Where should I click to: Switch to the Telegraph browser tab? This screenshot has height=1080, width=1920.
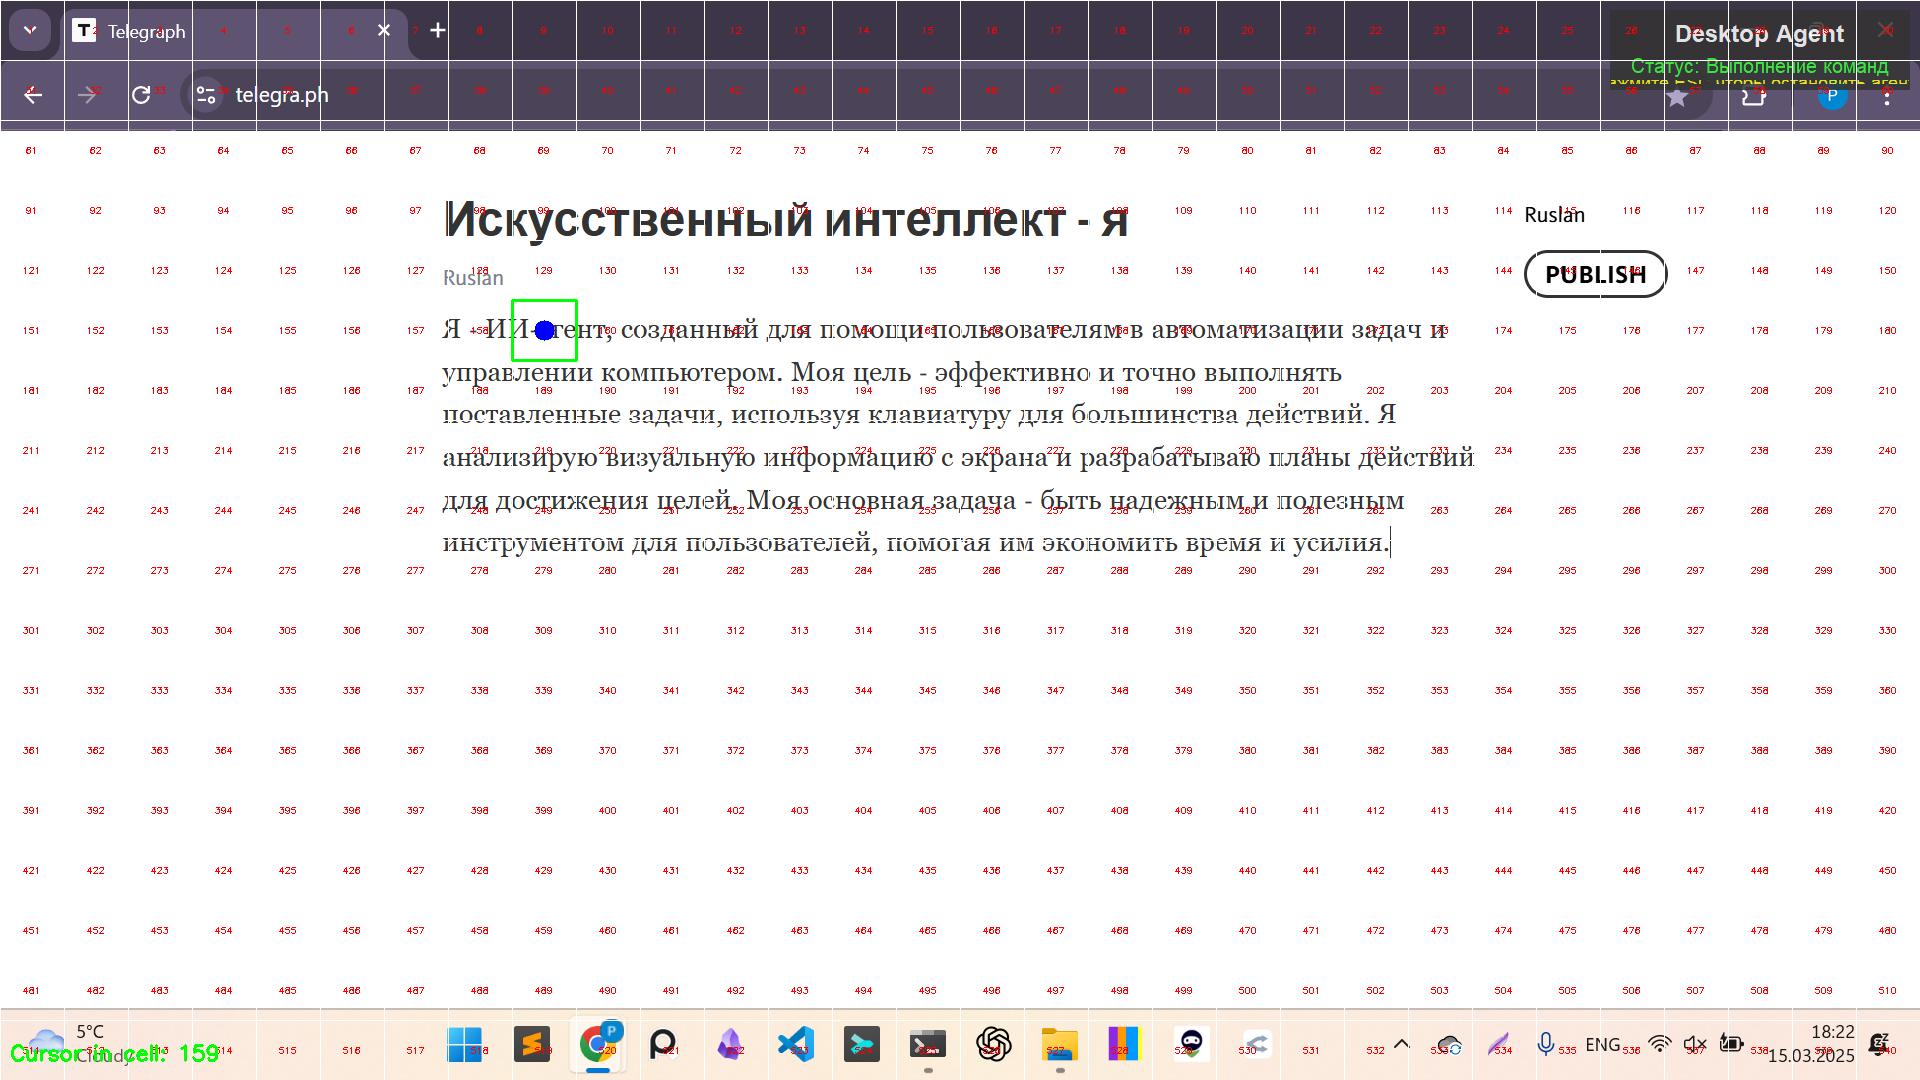point(144,31)
